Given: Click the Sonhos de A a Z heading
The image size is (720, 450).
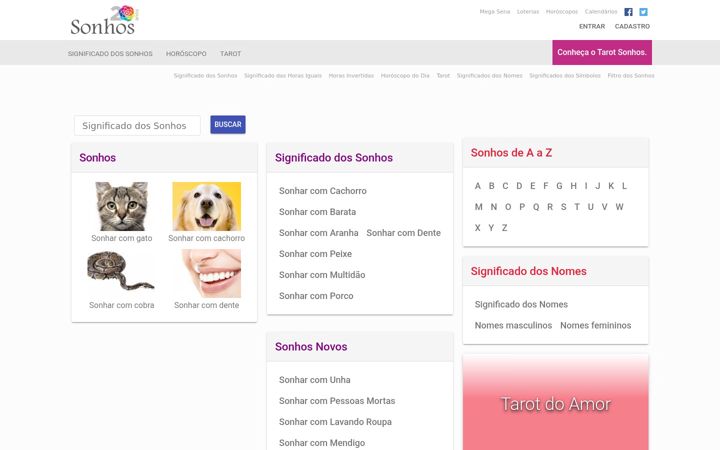Looking at the screenshot, I should point(511,153).
